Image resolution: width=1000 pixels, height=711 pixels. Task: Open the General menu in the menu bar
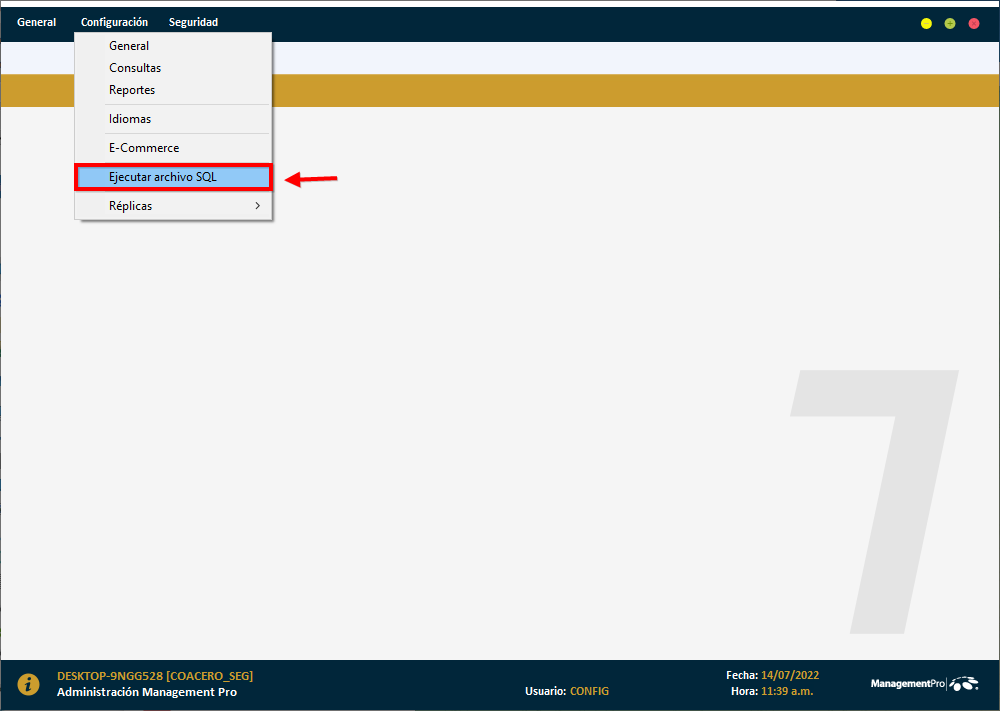pos(36,21)
